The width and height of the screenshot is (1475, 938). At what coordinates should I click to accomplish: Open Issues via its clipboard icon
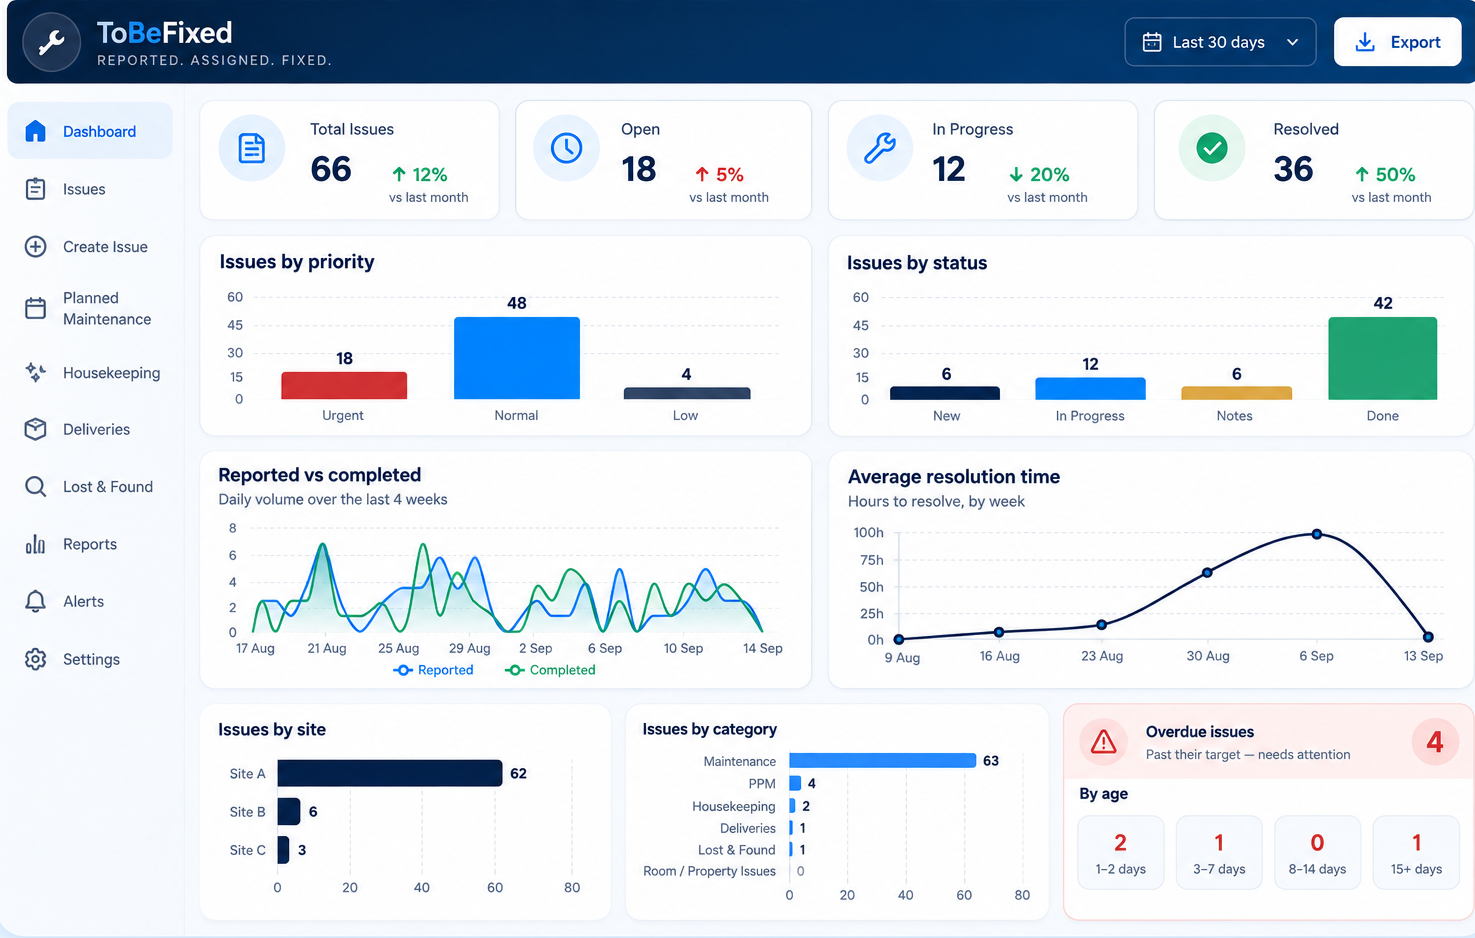tap(35, 189)
